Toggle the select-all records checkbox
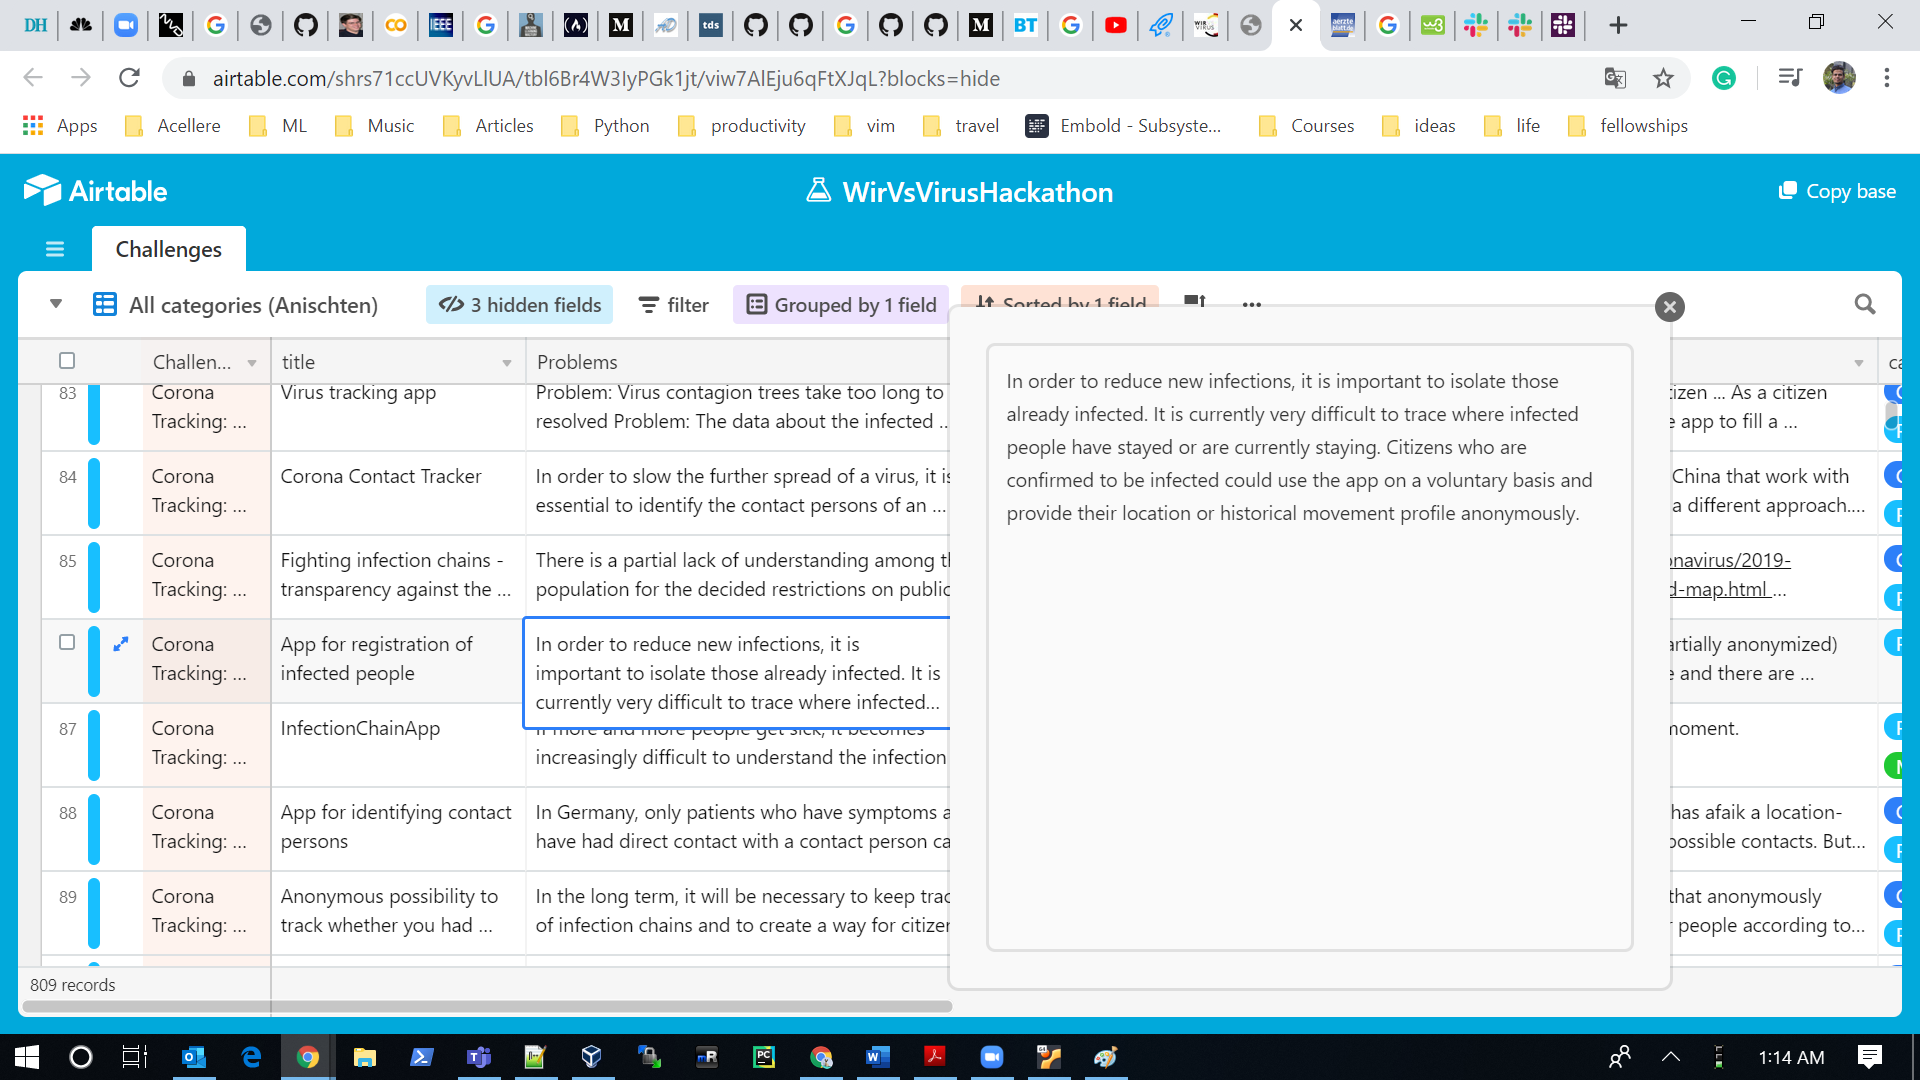The height and width of the screenshot is (1080, 1920). pyautogui.click(x=67, y=361)
